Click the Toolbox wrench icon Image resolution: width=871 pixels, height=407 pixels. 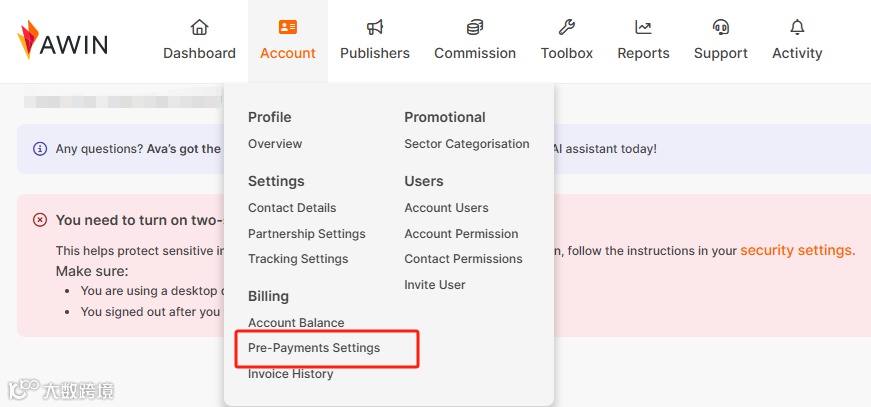pos(567,27)
